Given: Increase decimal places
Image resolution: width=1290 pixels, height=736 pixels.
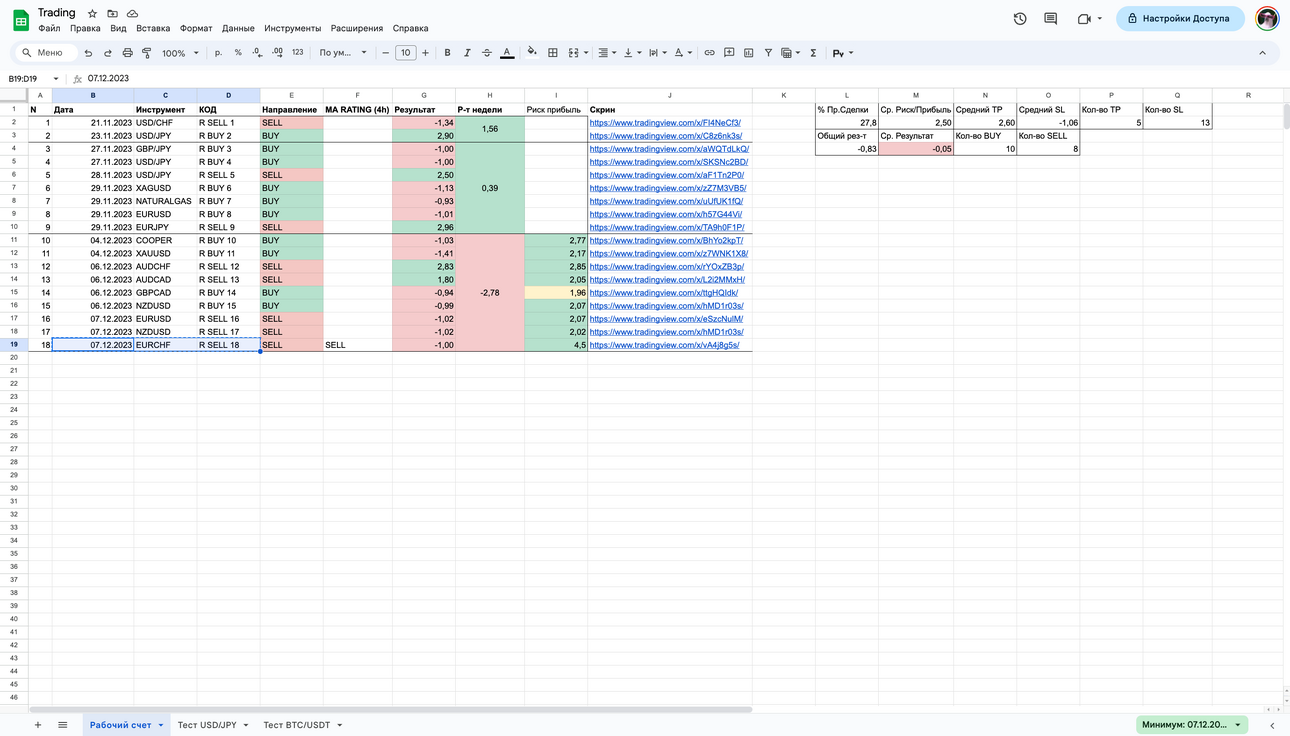Looking at the screenshot, I should point(277,53).
